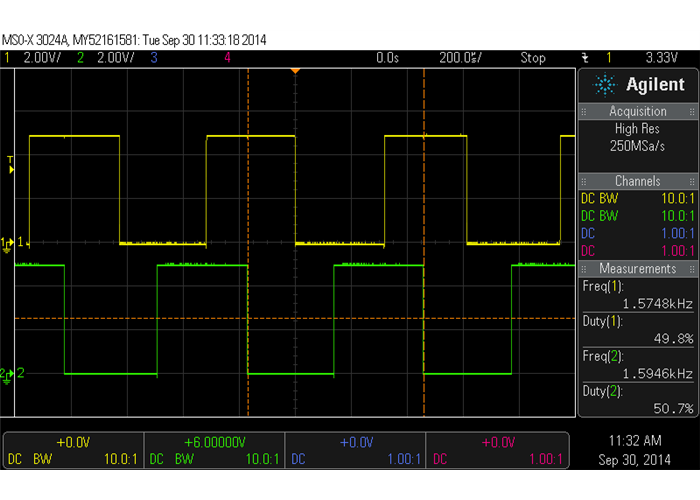Image resolution: width=700 pixels, height=500 pixels.
Task: Toggle channel 4 in the top bar
Action: 228,58
